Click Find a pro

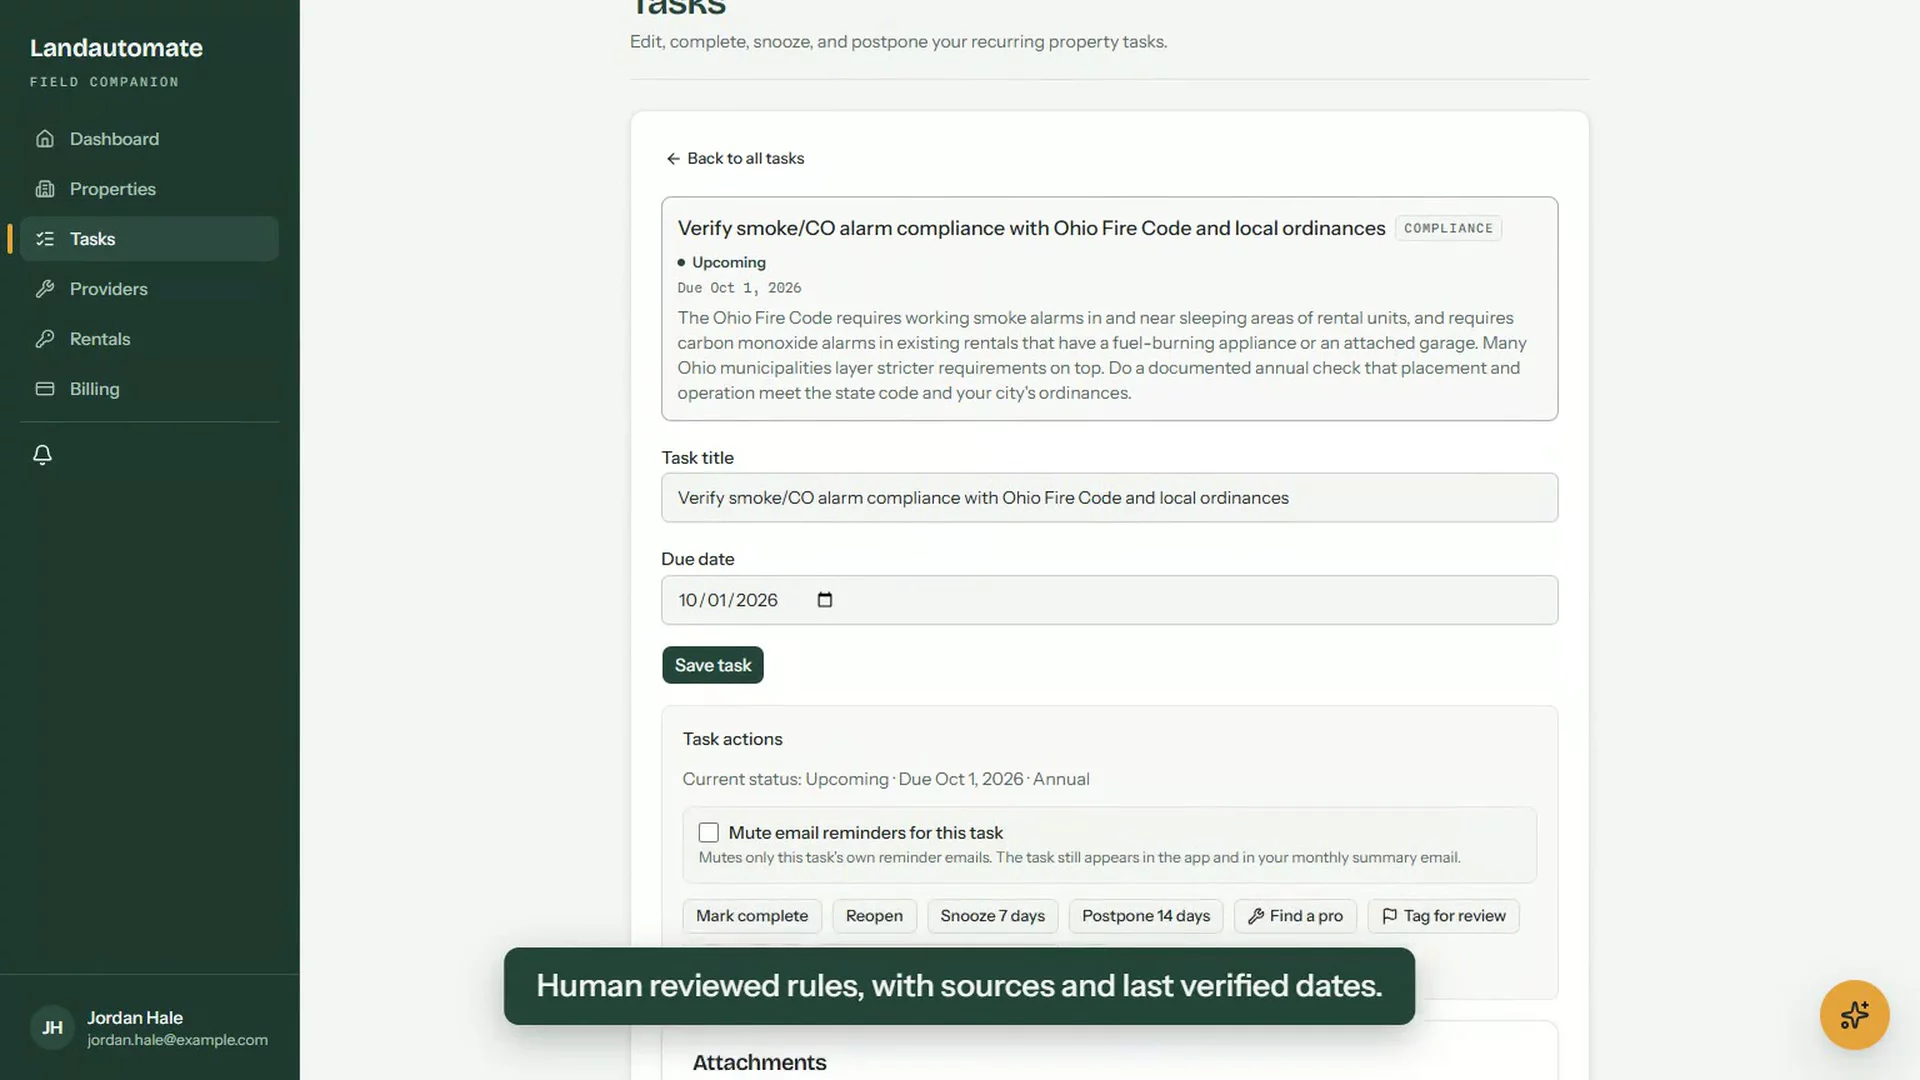(x=1295, y=916)
